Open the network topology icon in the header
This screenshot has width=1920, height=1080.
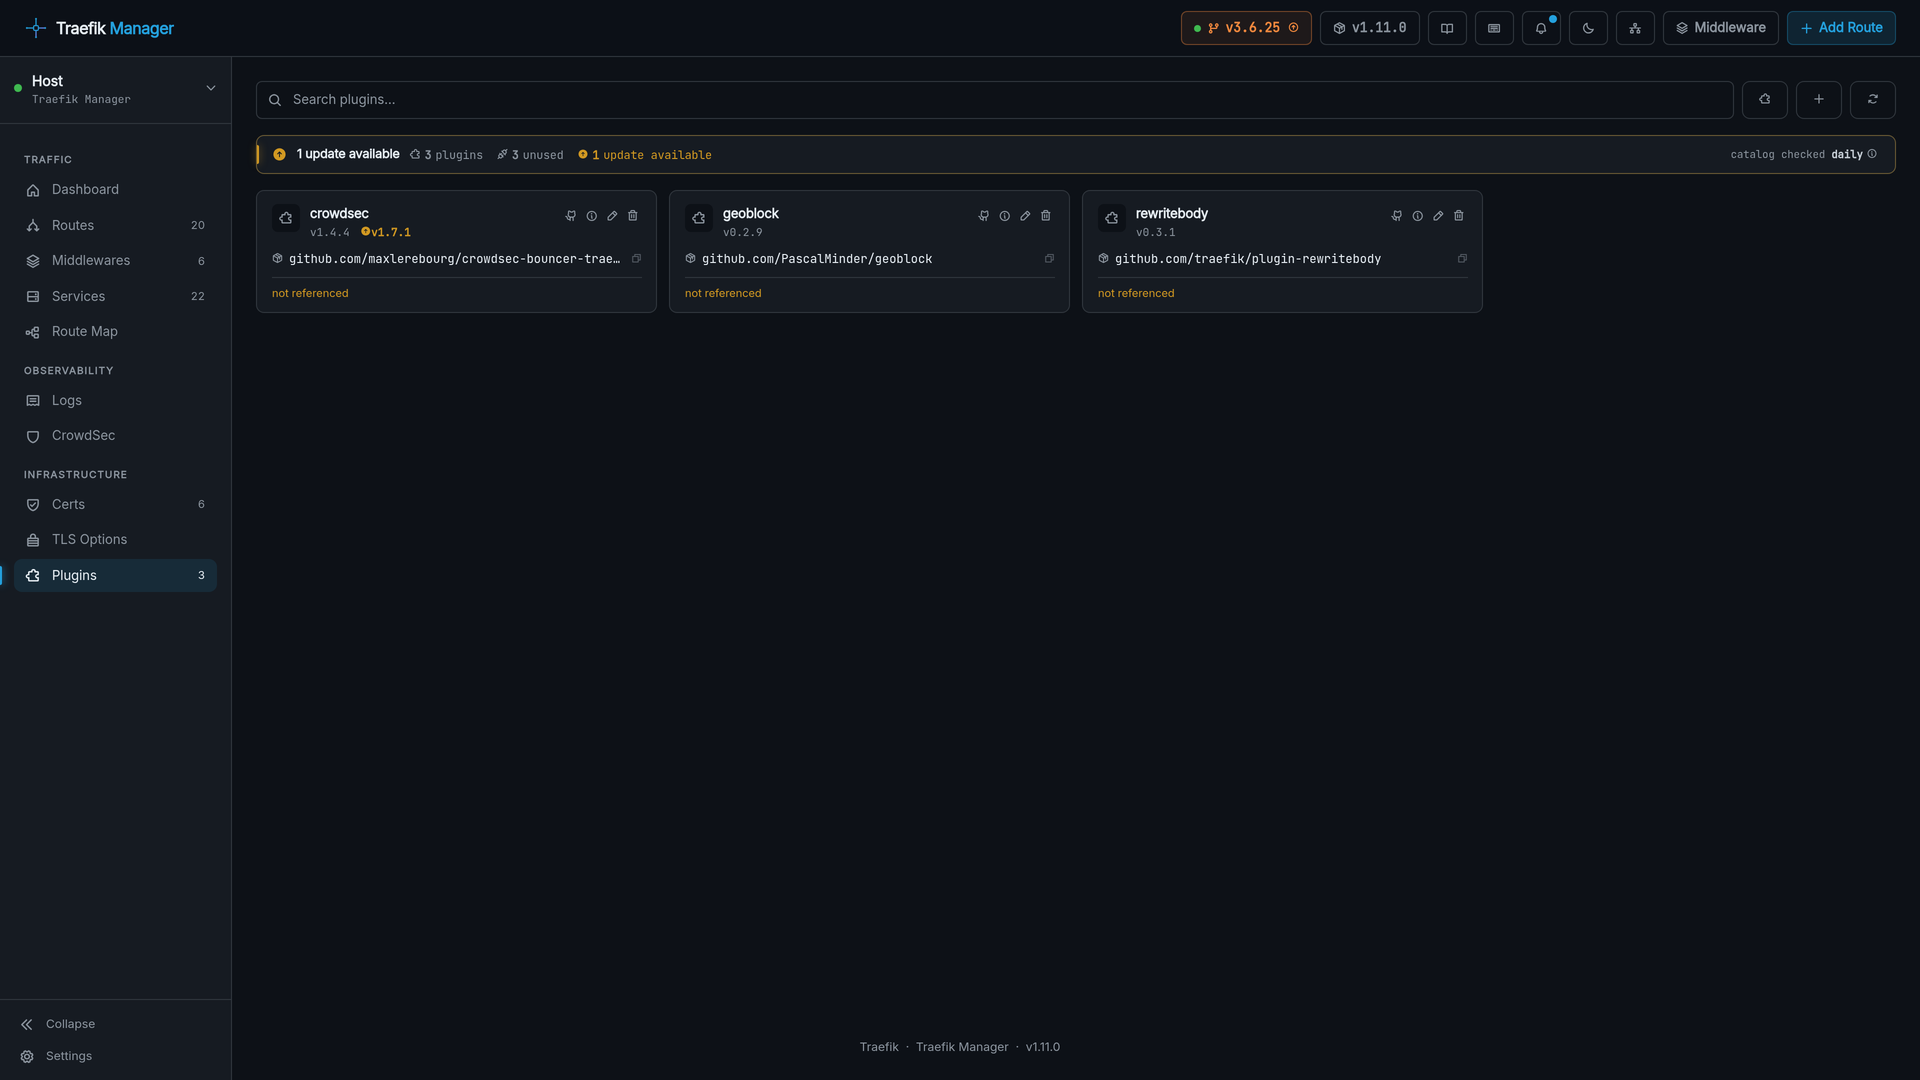point(1635,28)
